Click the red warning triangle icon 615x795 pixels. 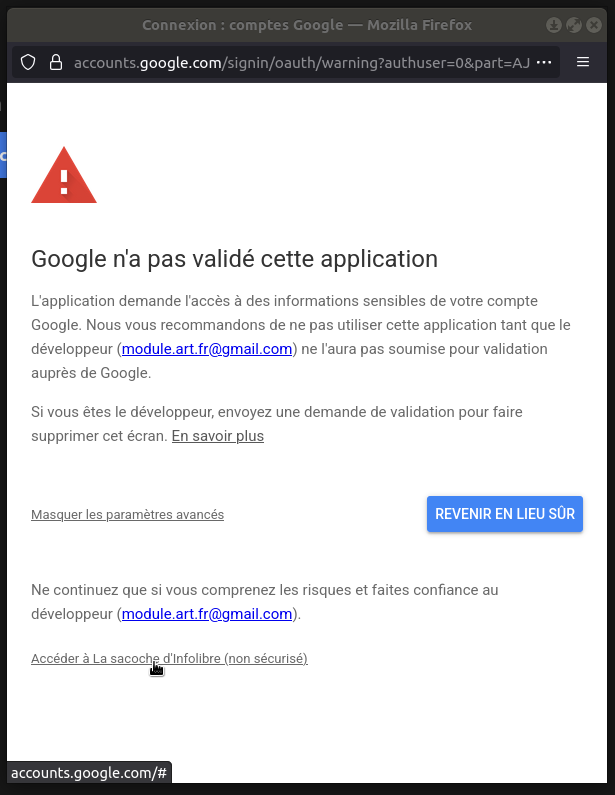[64, 177]
